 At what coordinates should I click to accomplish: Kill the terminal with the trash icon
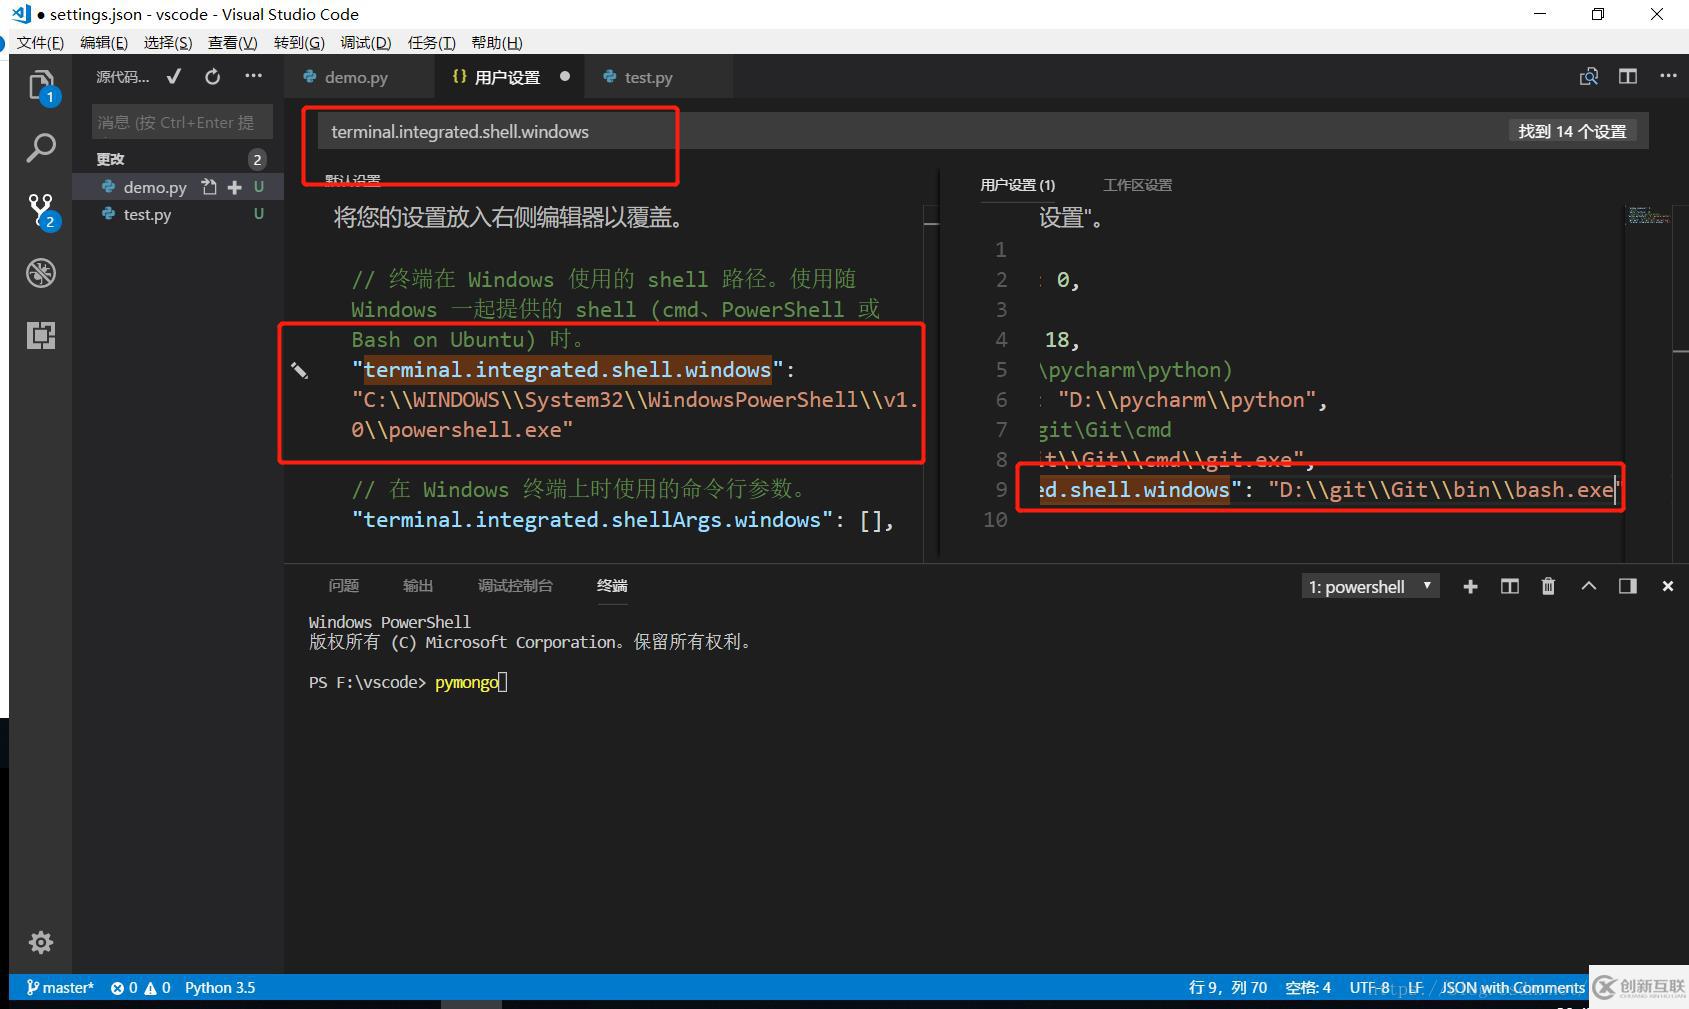click(1548, 586)
